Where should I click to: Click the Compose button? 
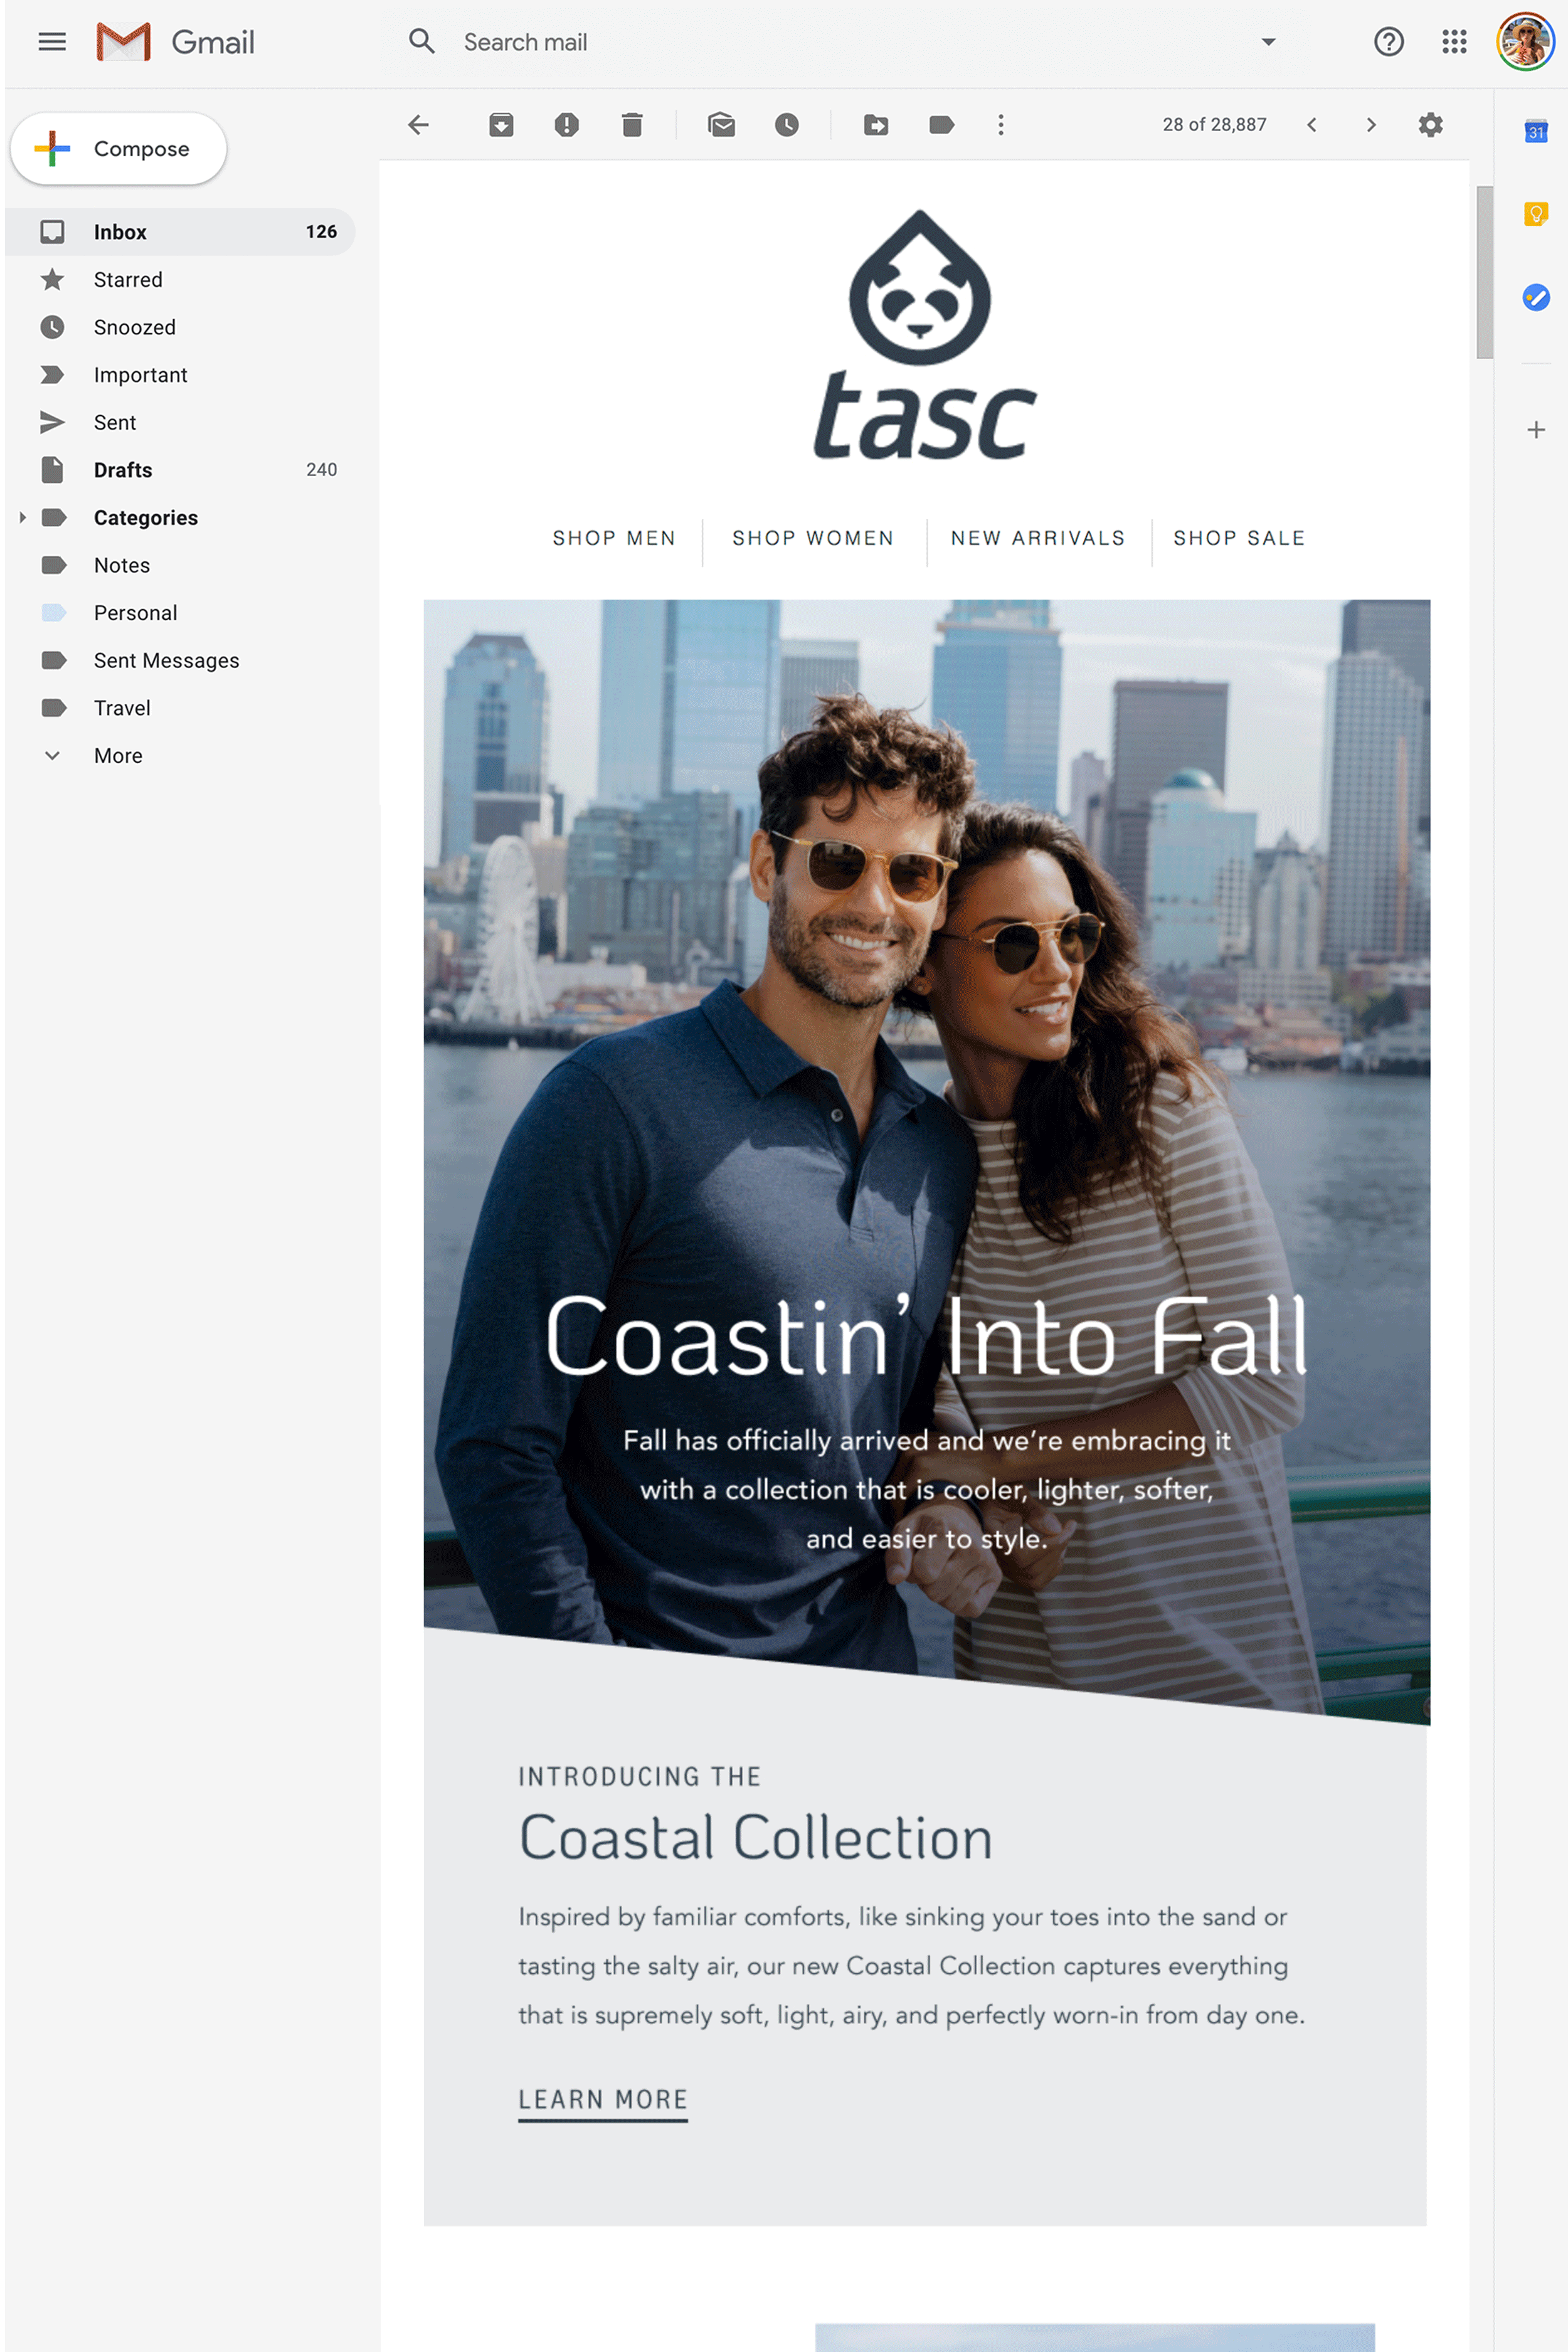click(x=119, y=149)
